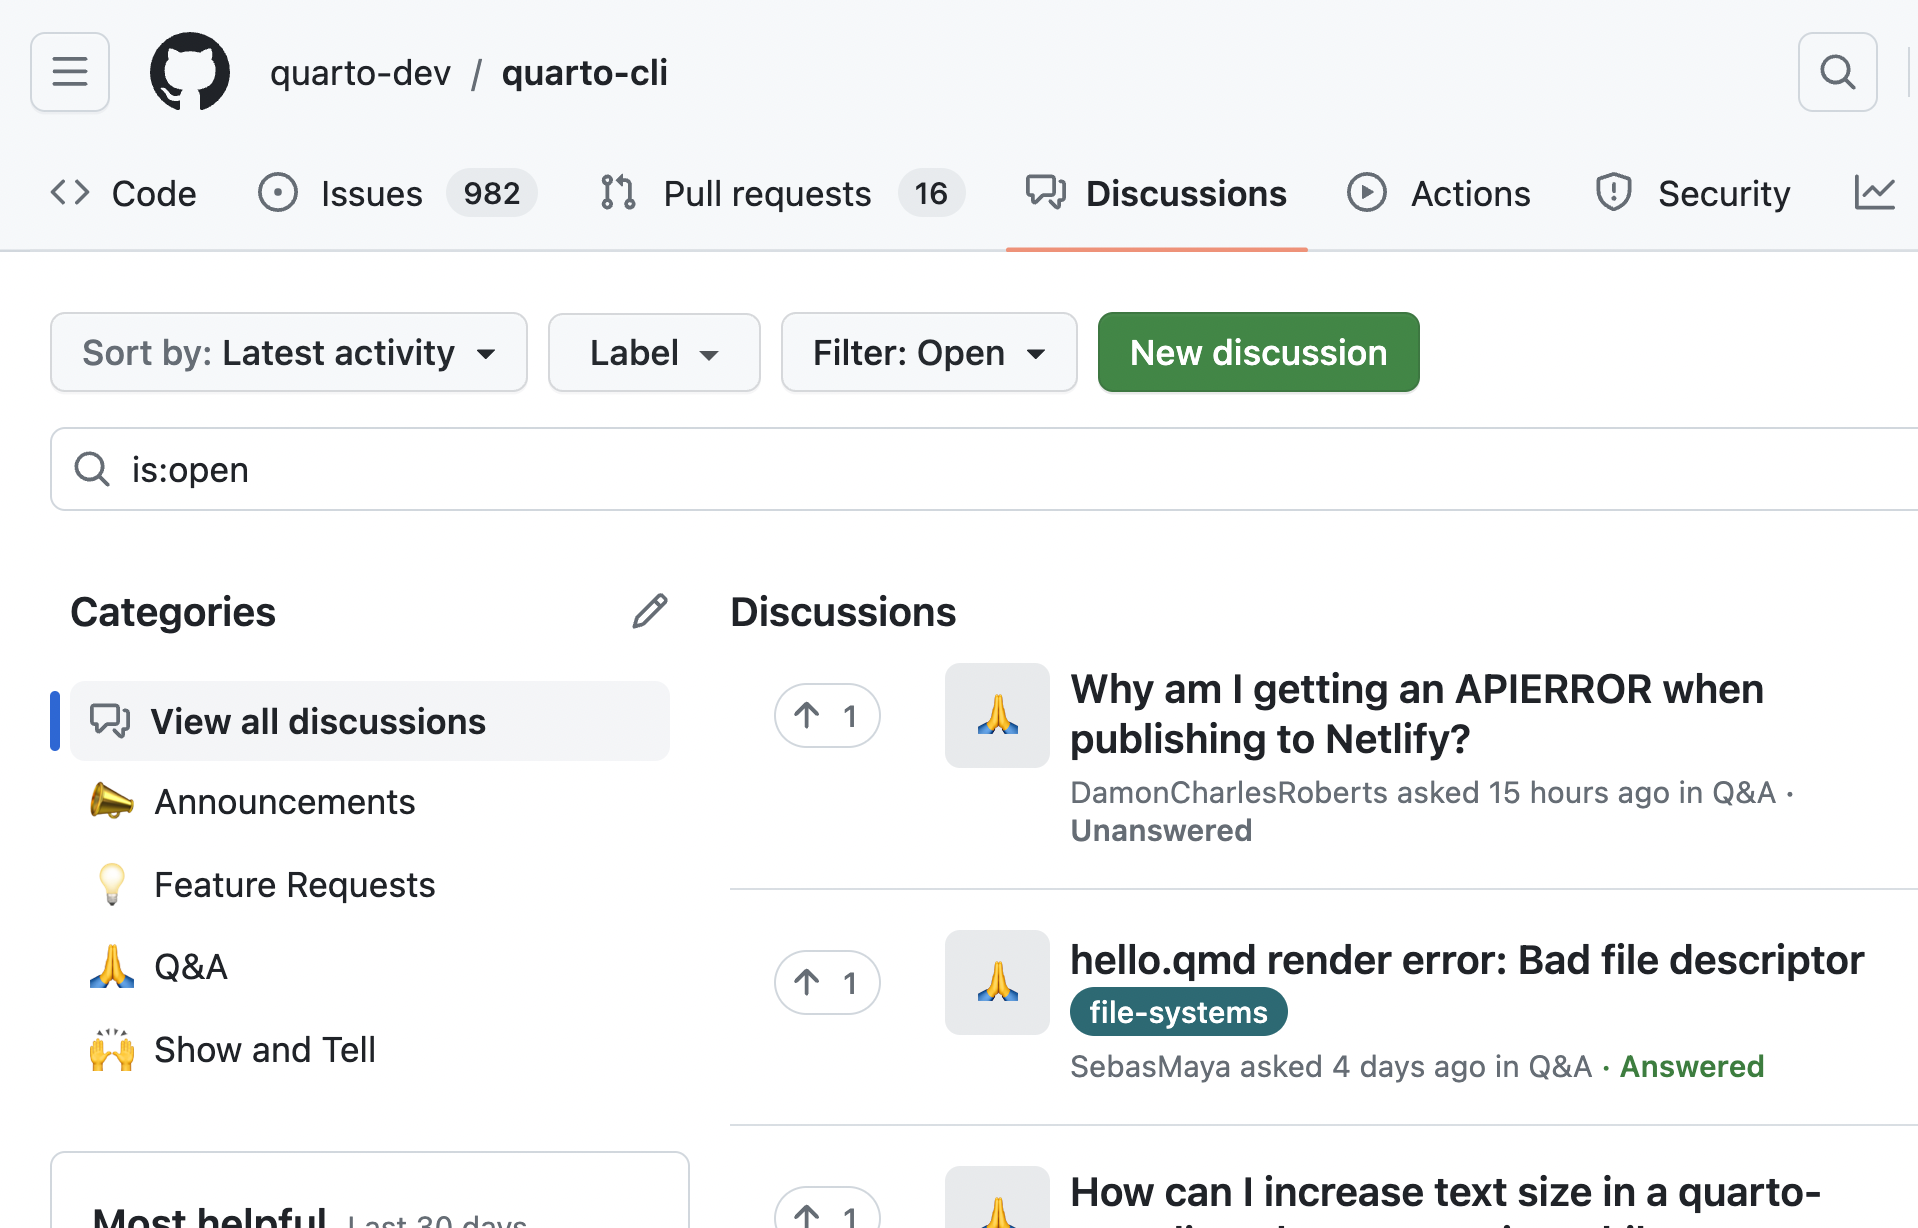
Task: Click the pencil icon to edit categories
Action: point(650,611)
